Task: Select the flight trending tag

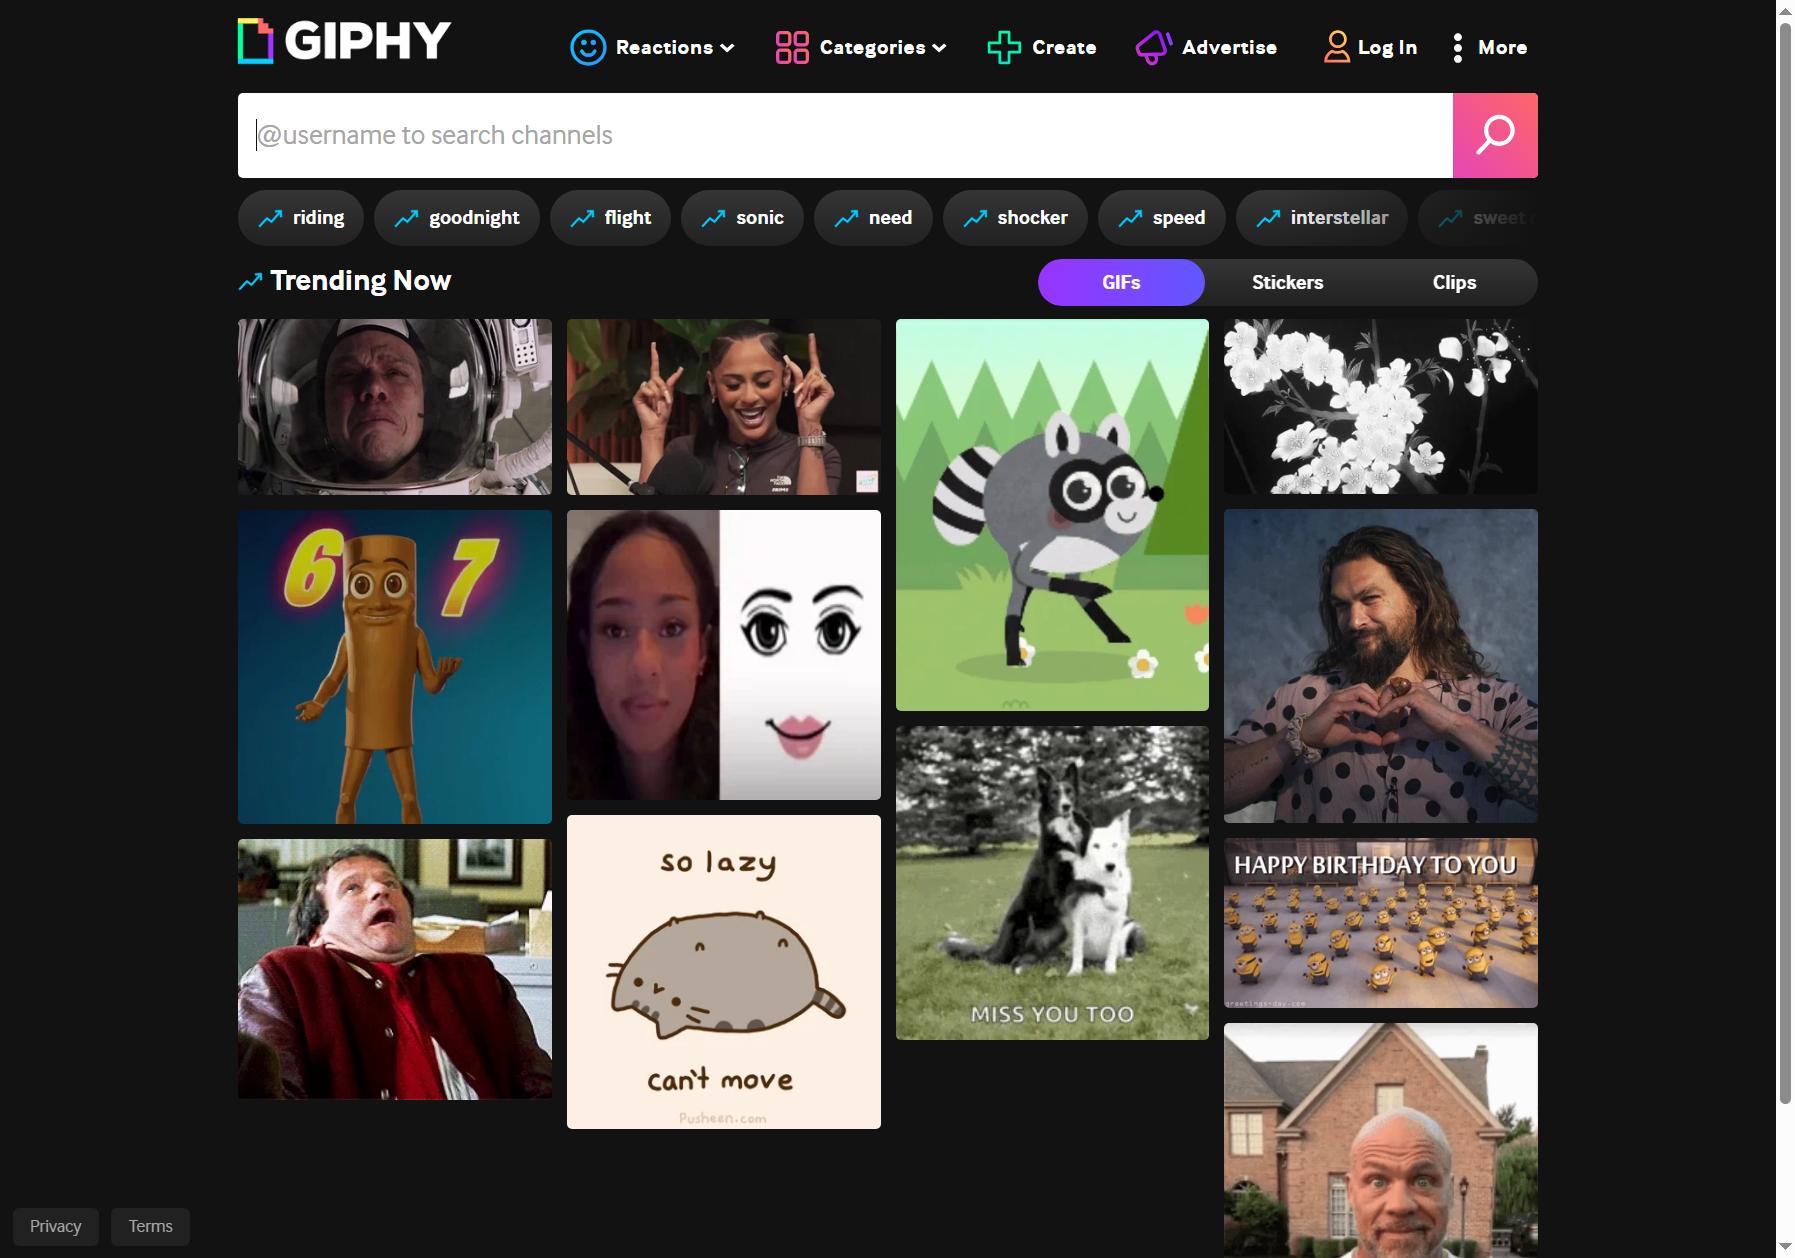Action: [610, 218]
